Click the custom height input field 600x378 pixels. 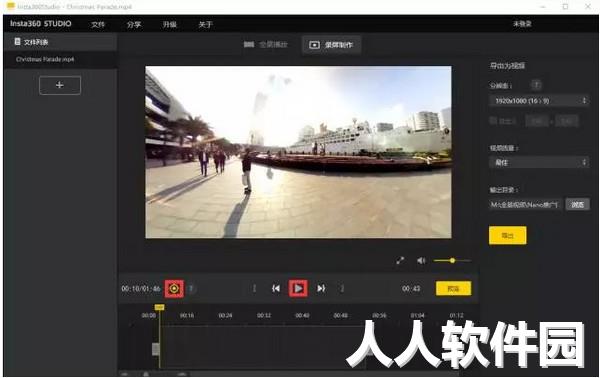coord(567,121)
